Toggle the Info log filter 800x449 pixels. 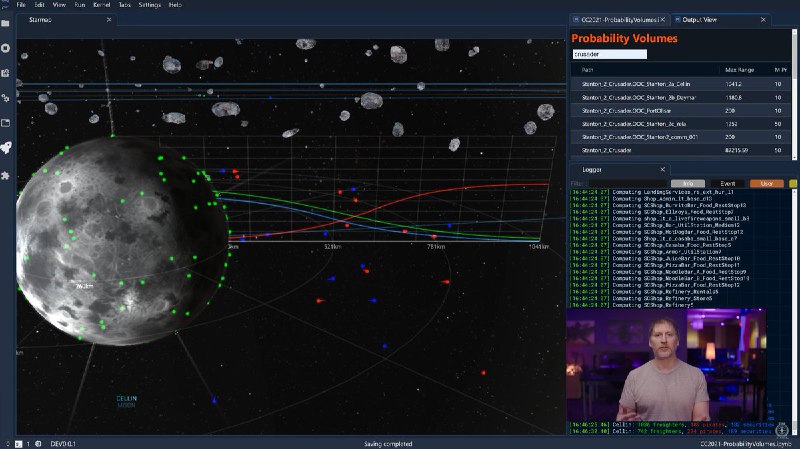(x=688, y=184)
